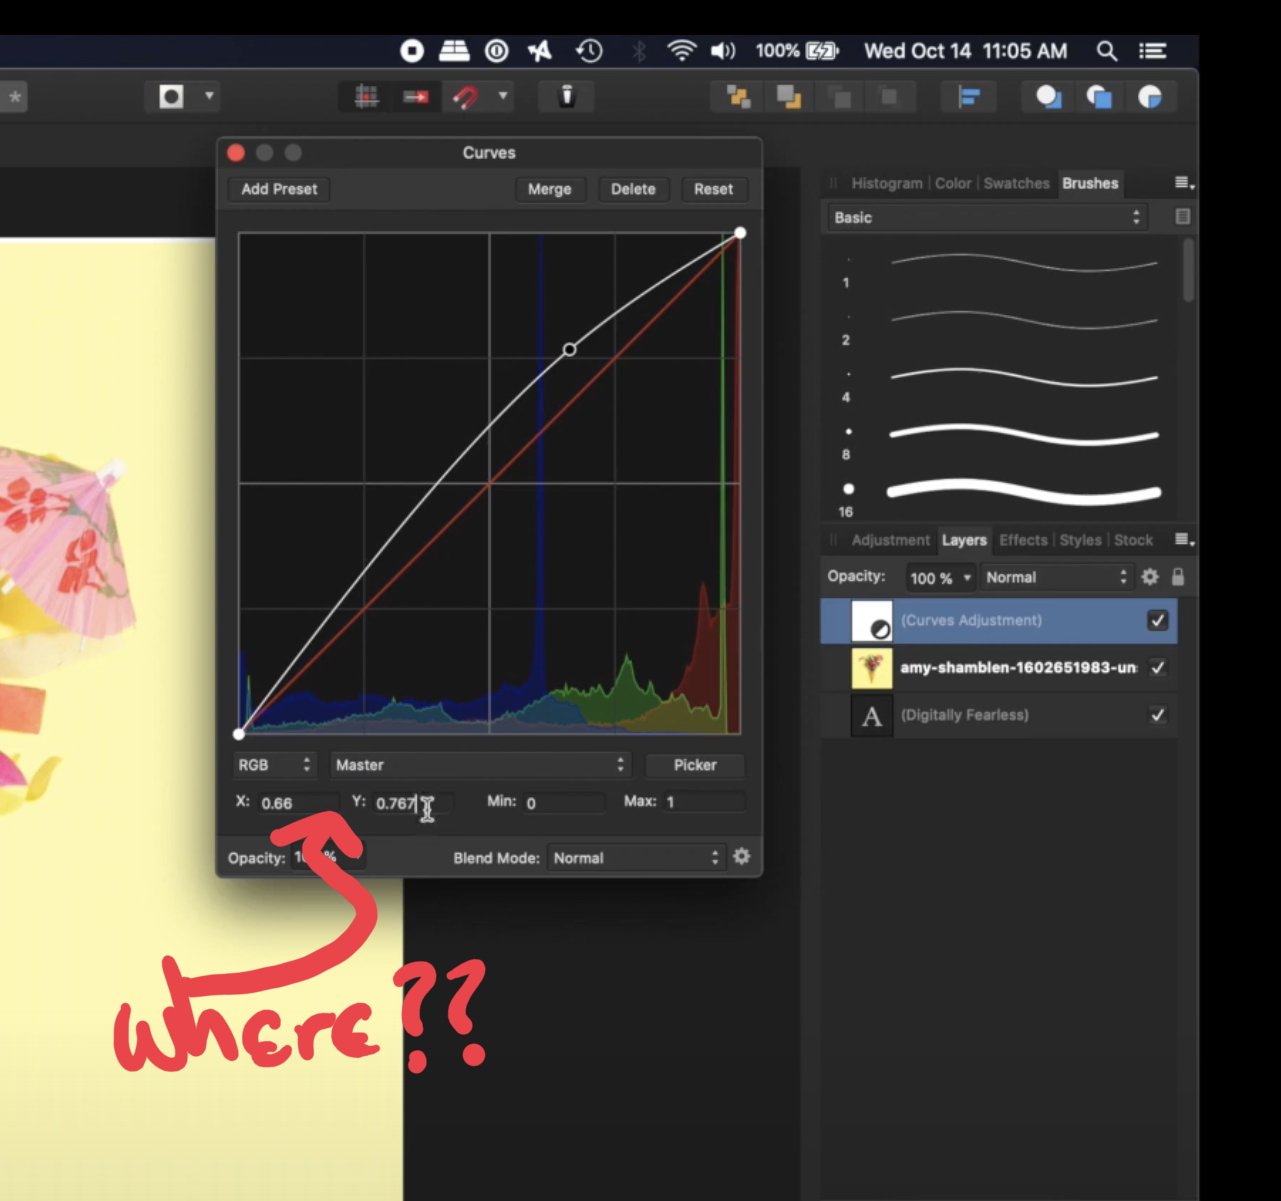Select the bottom-left curve endpoint node
Viewport: 1281px width, 1201px height.
(x=239, y=734)
